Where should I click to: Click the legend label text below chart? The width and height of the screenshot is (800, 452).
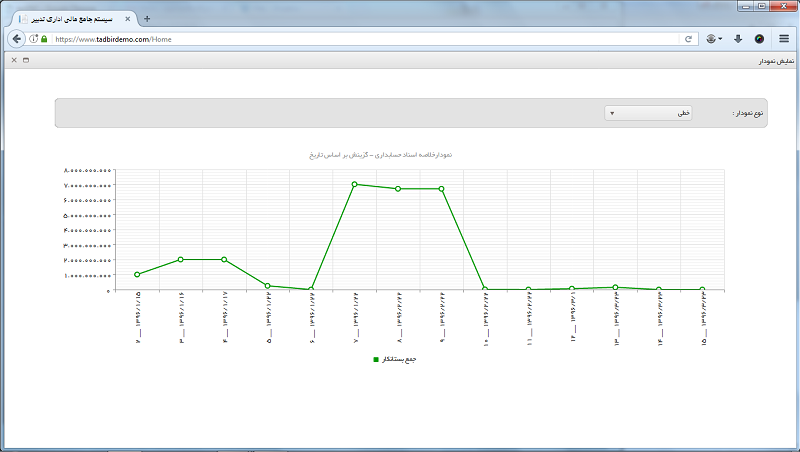point(398,359)
